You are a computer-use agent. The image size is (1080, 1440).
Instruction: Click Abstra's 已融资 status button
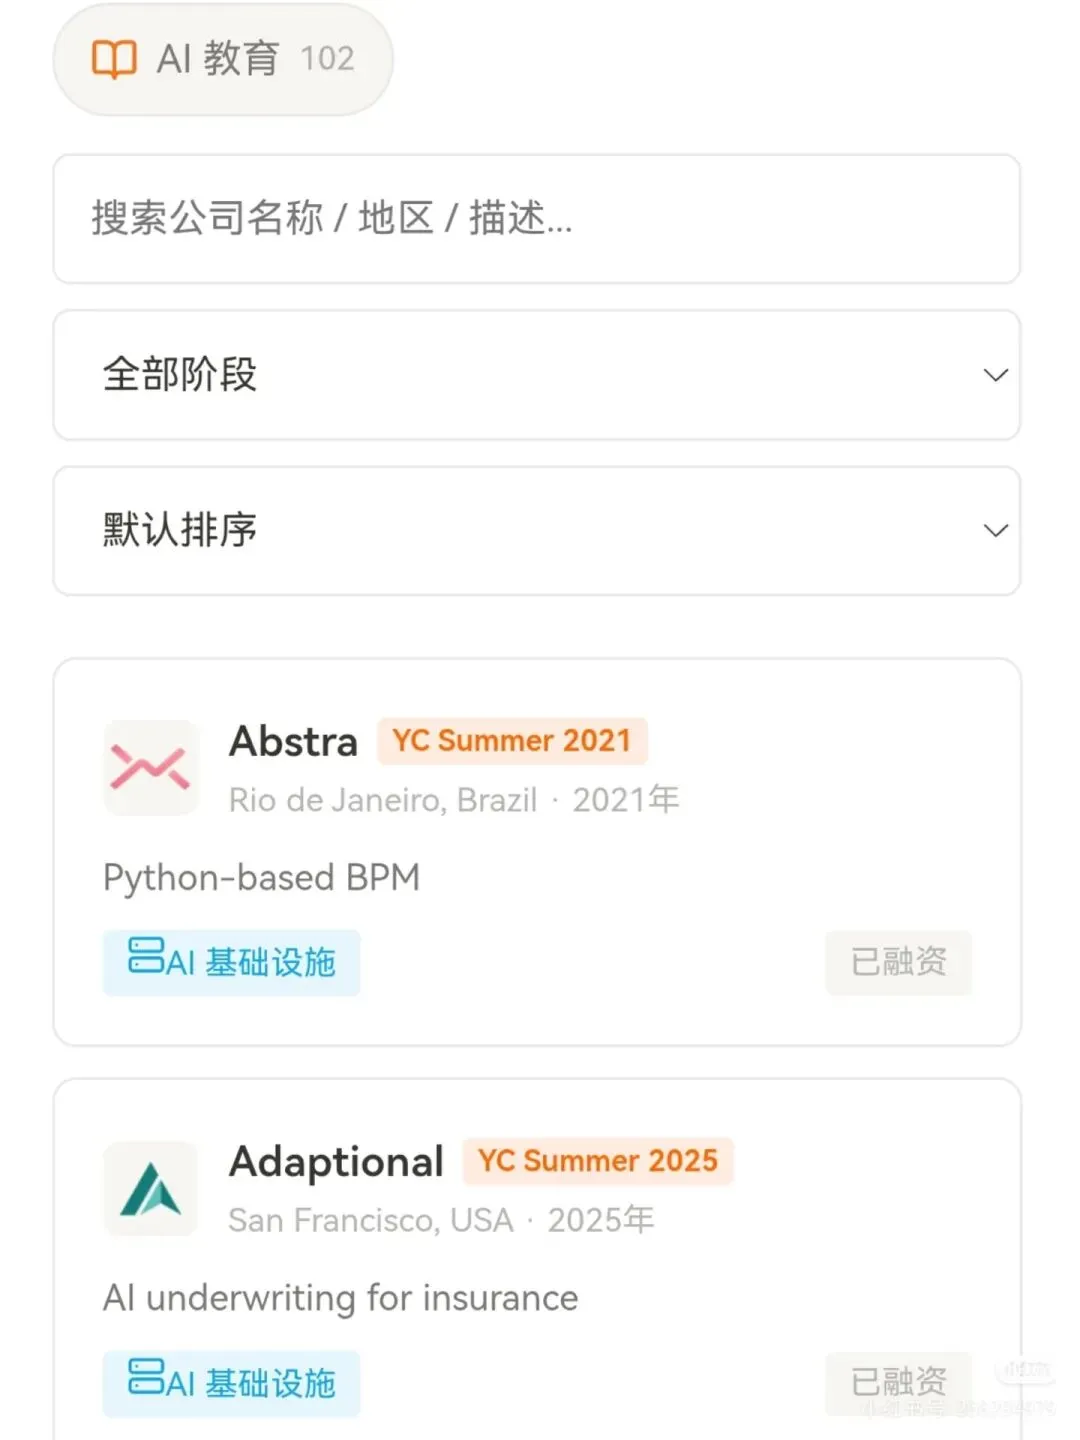point(898,962)
